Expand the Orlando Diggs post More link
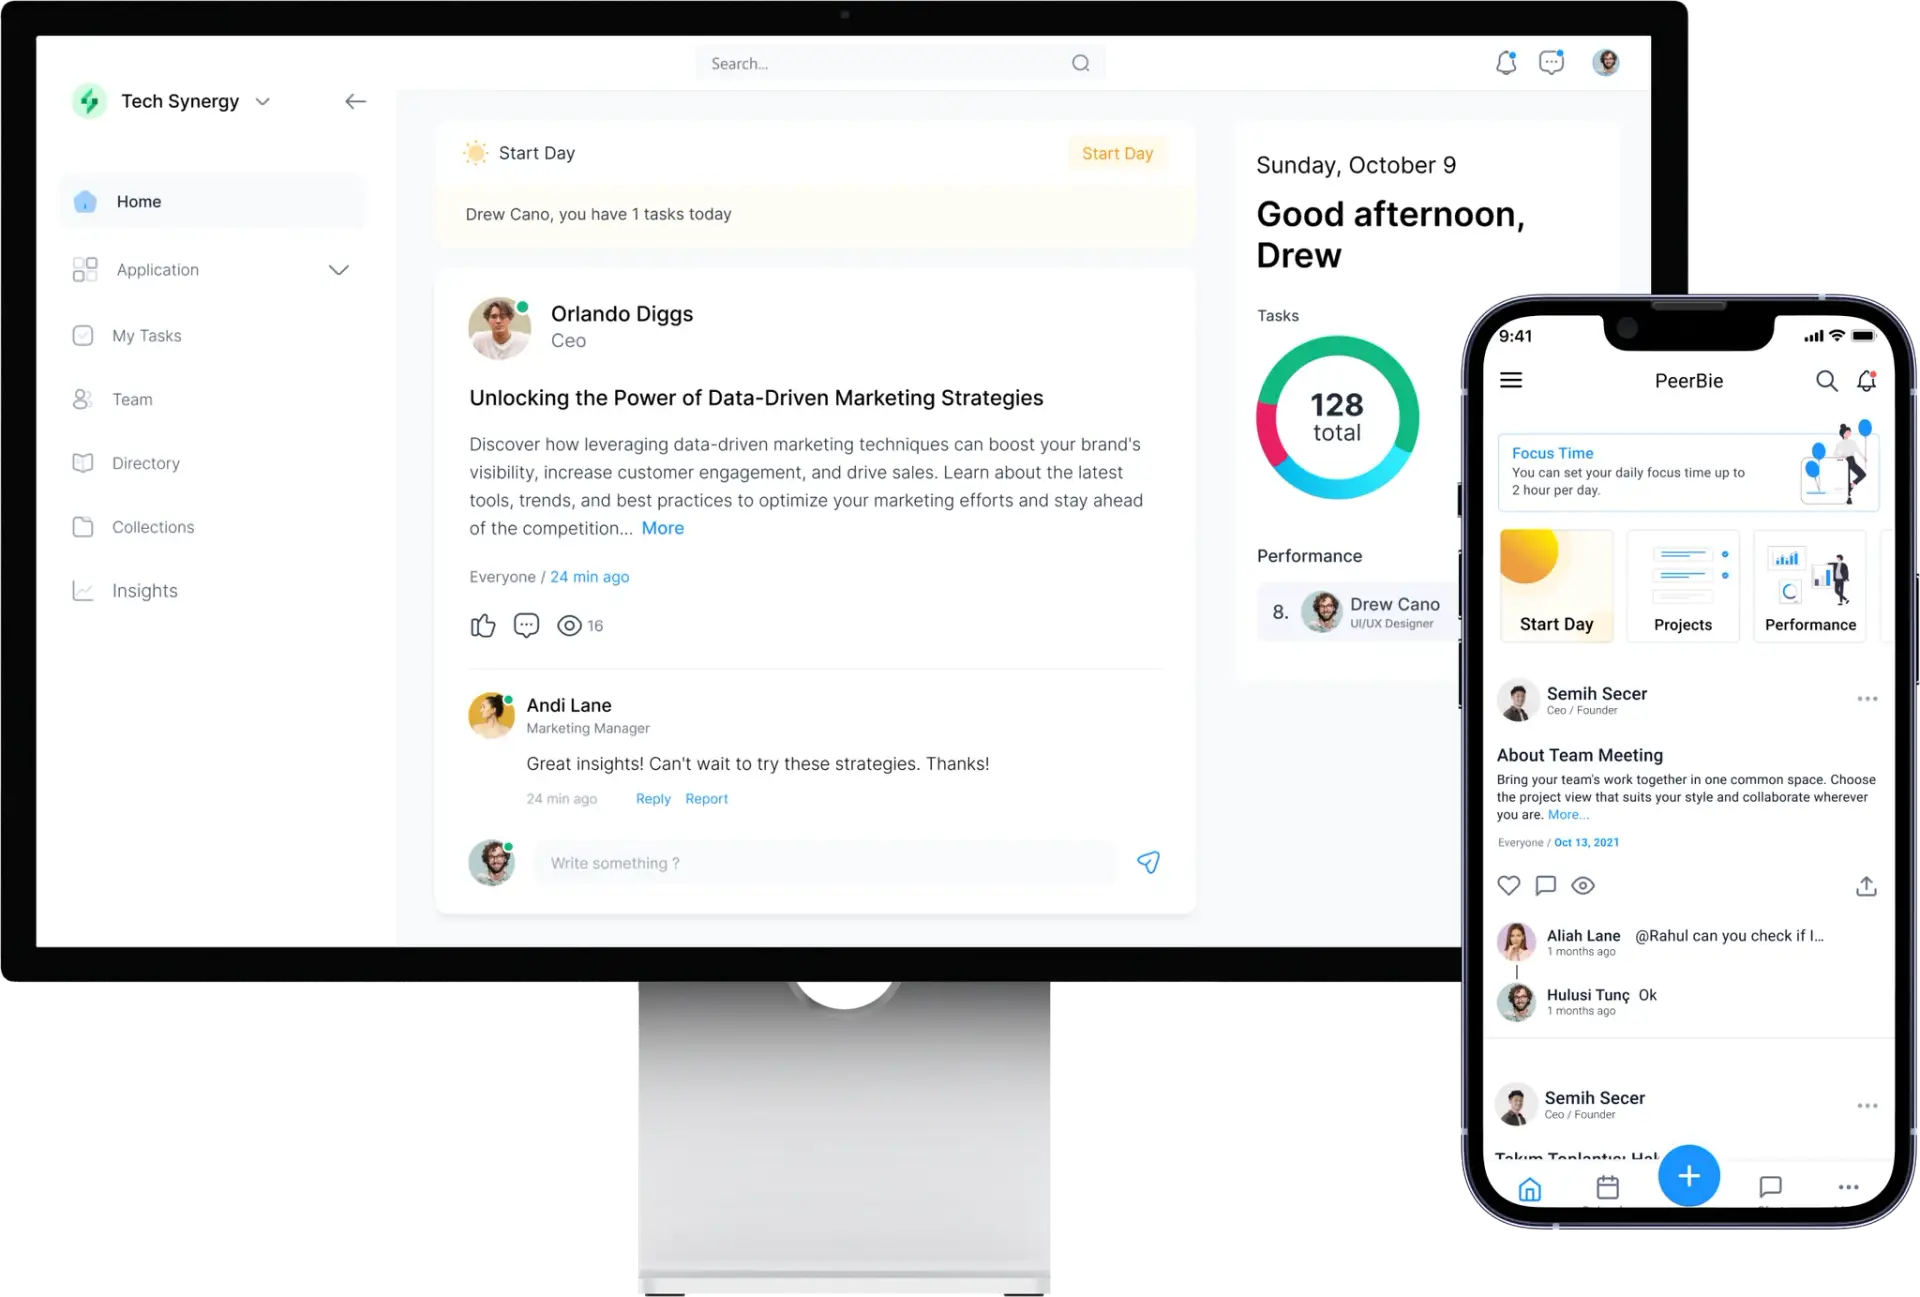Image resolution: width=1920 pixels, height=1297 pixels. 663,527
